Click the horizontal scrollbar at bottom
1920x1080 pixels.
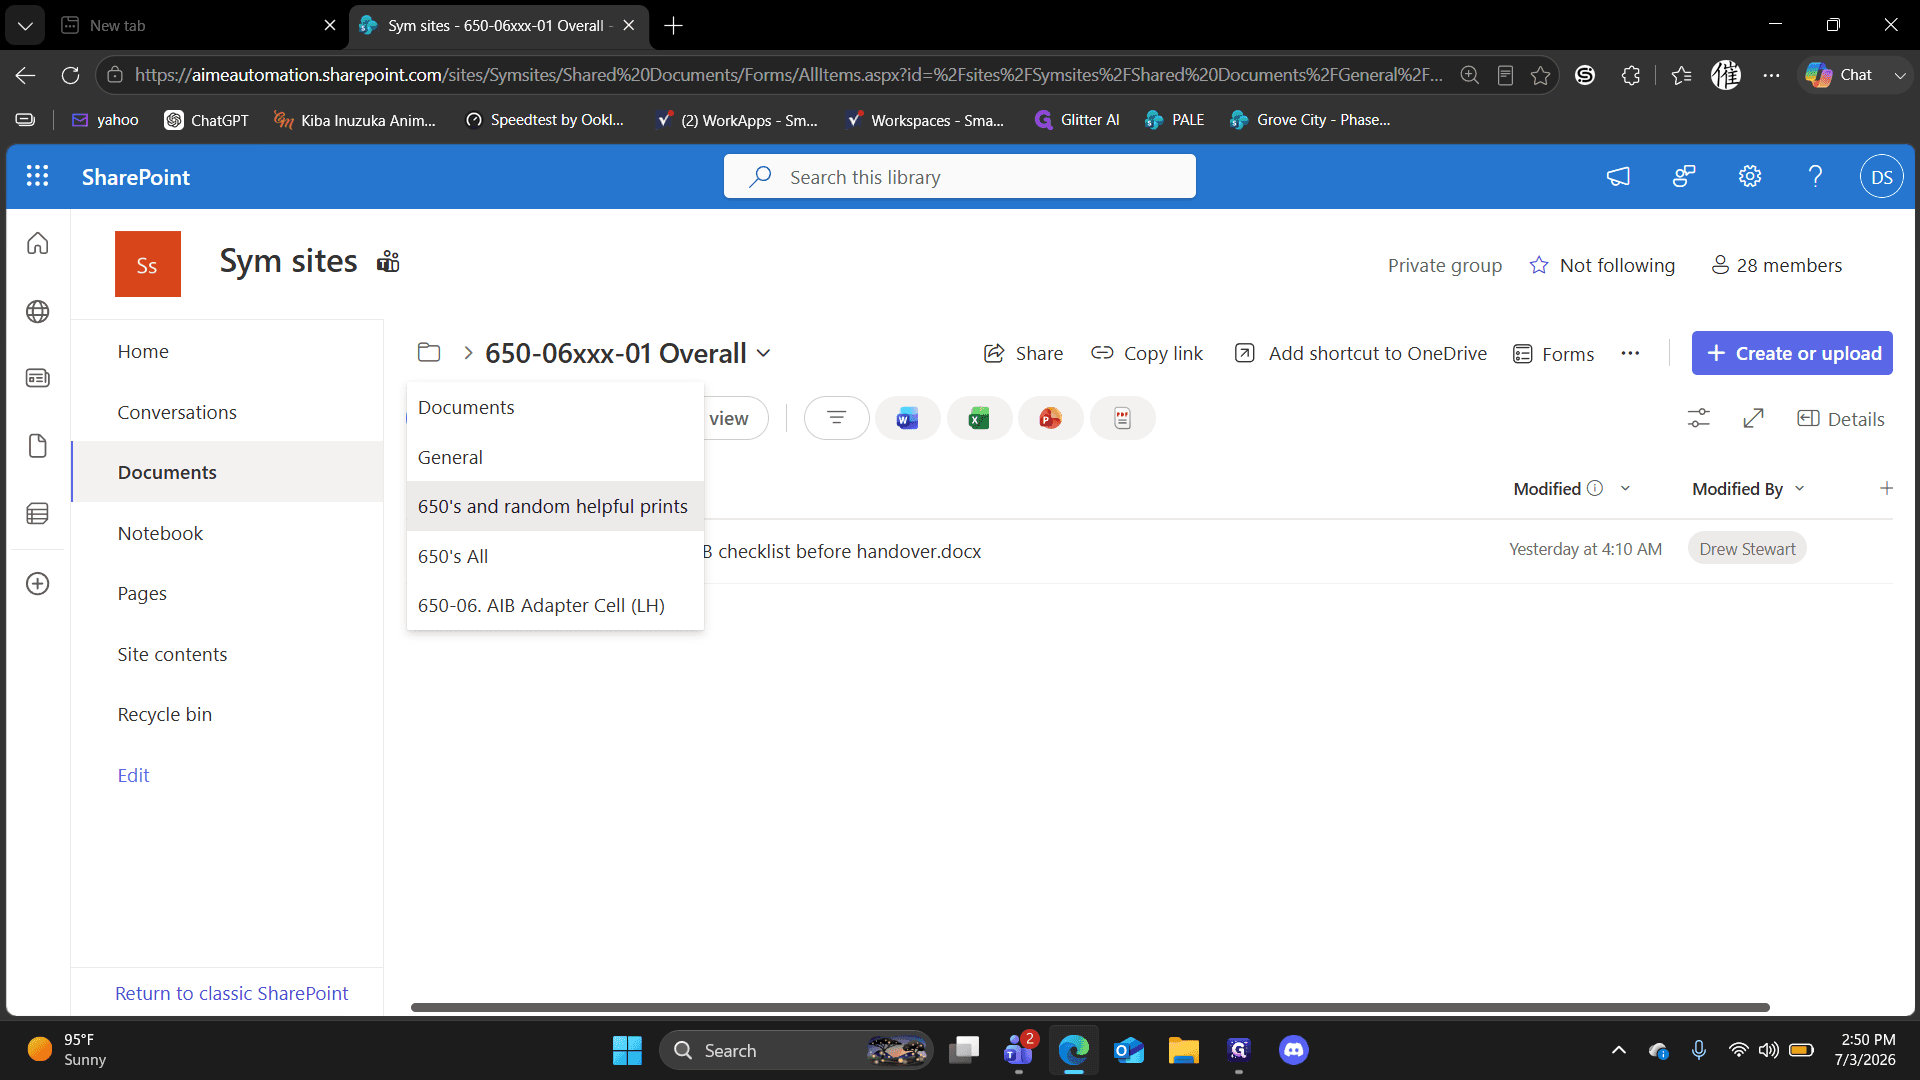click(x=1090, y=1007)
